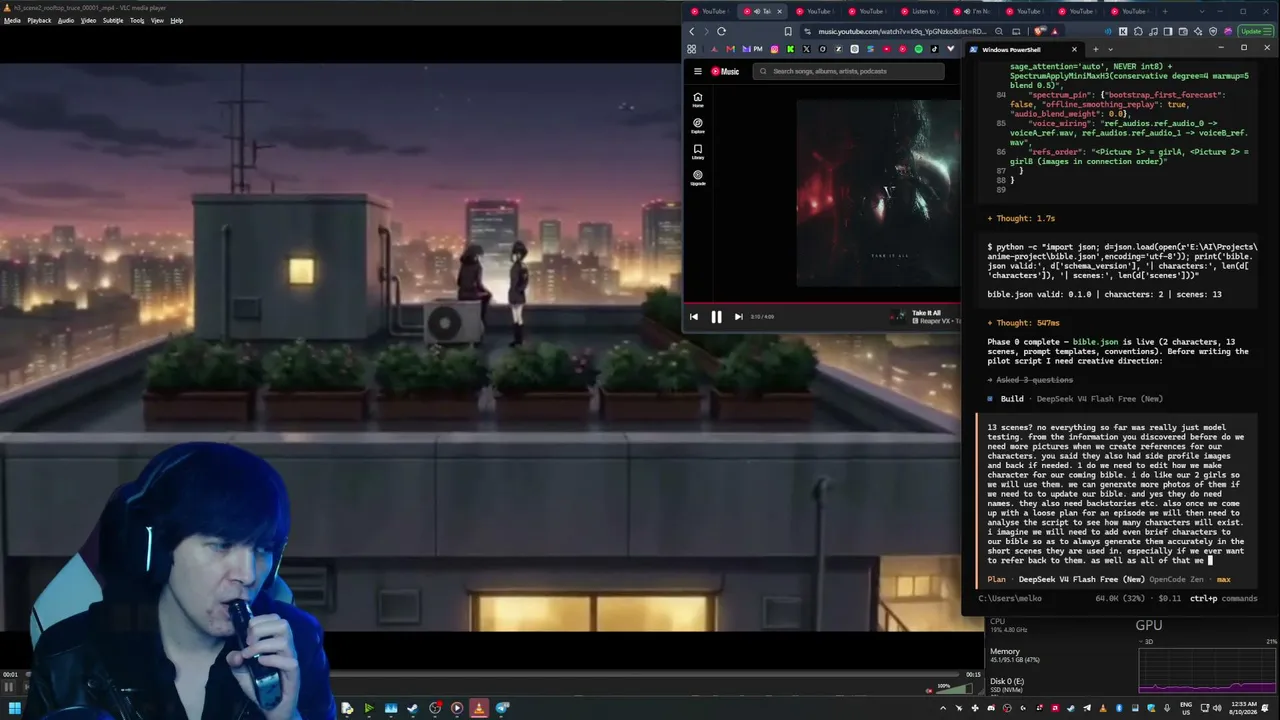Click the YouTube Music logo
The height and width of the screenshot is (720, 1280).
pos(726,71)
